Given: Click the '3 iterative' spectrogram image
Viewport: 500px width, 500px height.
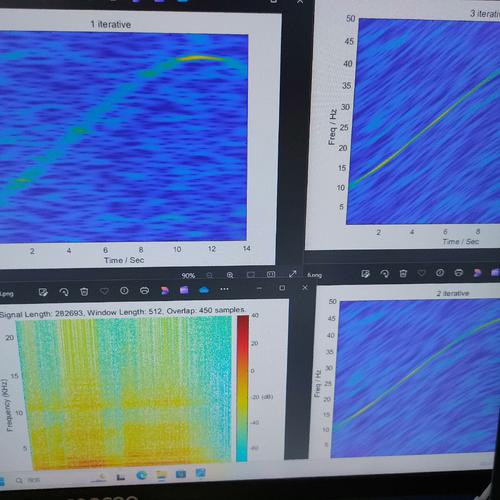Looking at the screenshot, I should coord(423,122).
